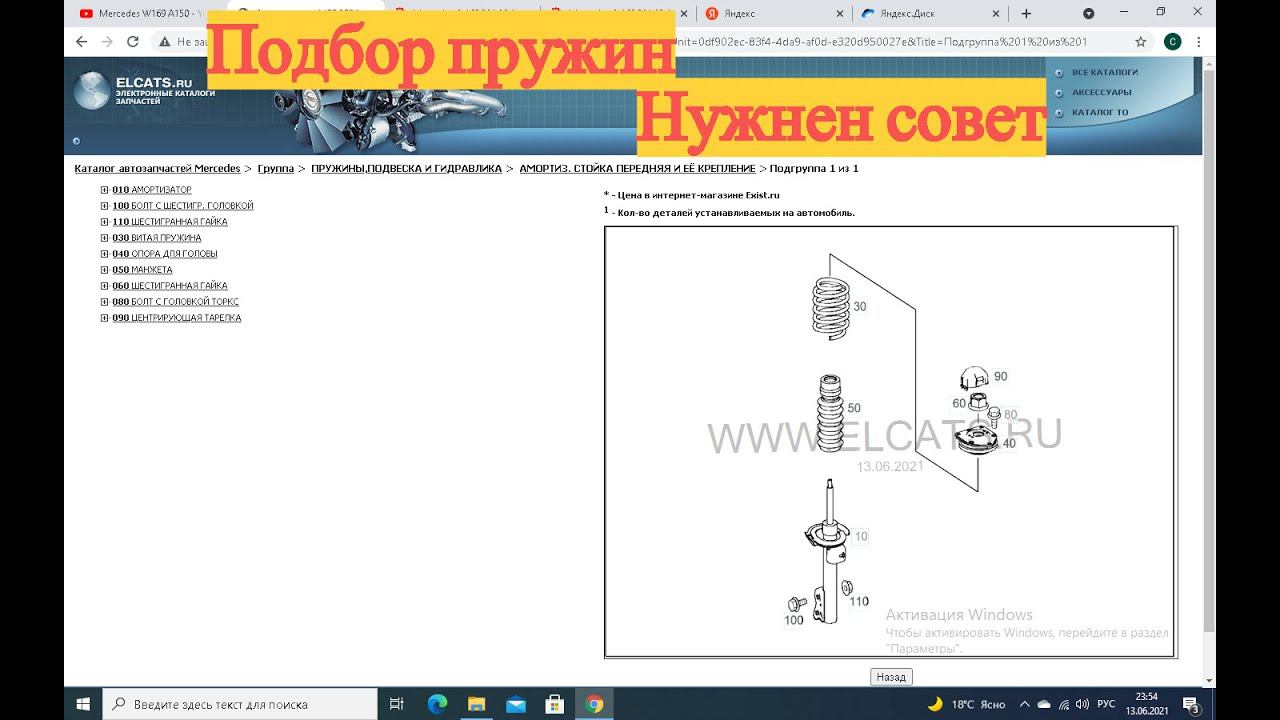This screenshot has width=1280, height=720.
Task: Go to Каталог автозапчастей Mercedes breadcrumb
Action: click(157, 169)
